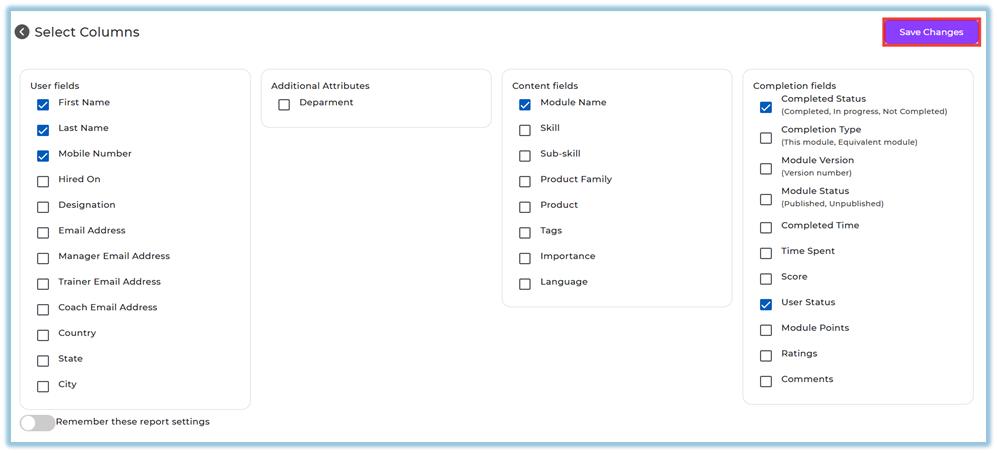Tick the Email Address checkbox

pyautogui.click(x=43, y=232)
